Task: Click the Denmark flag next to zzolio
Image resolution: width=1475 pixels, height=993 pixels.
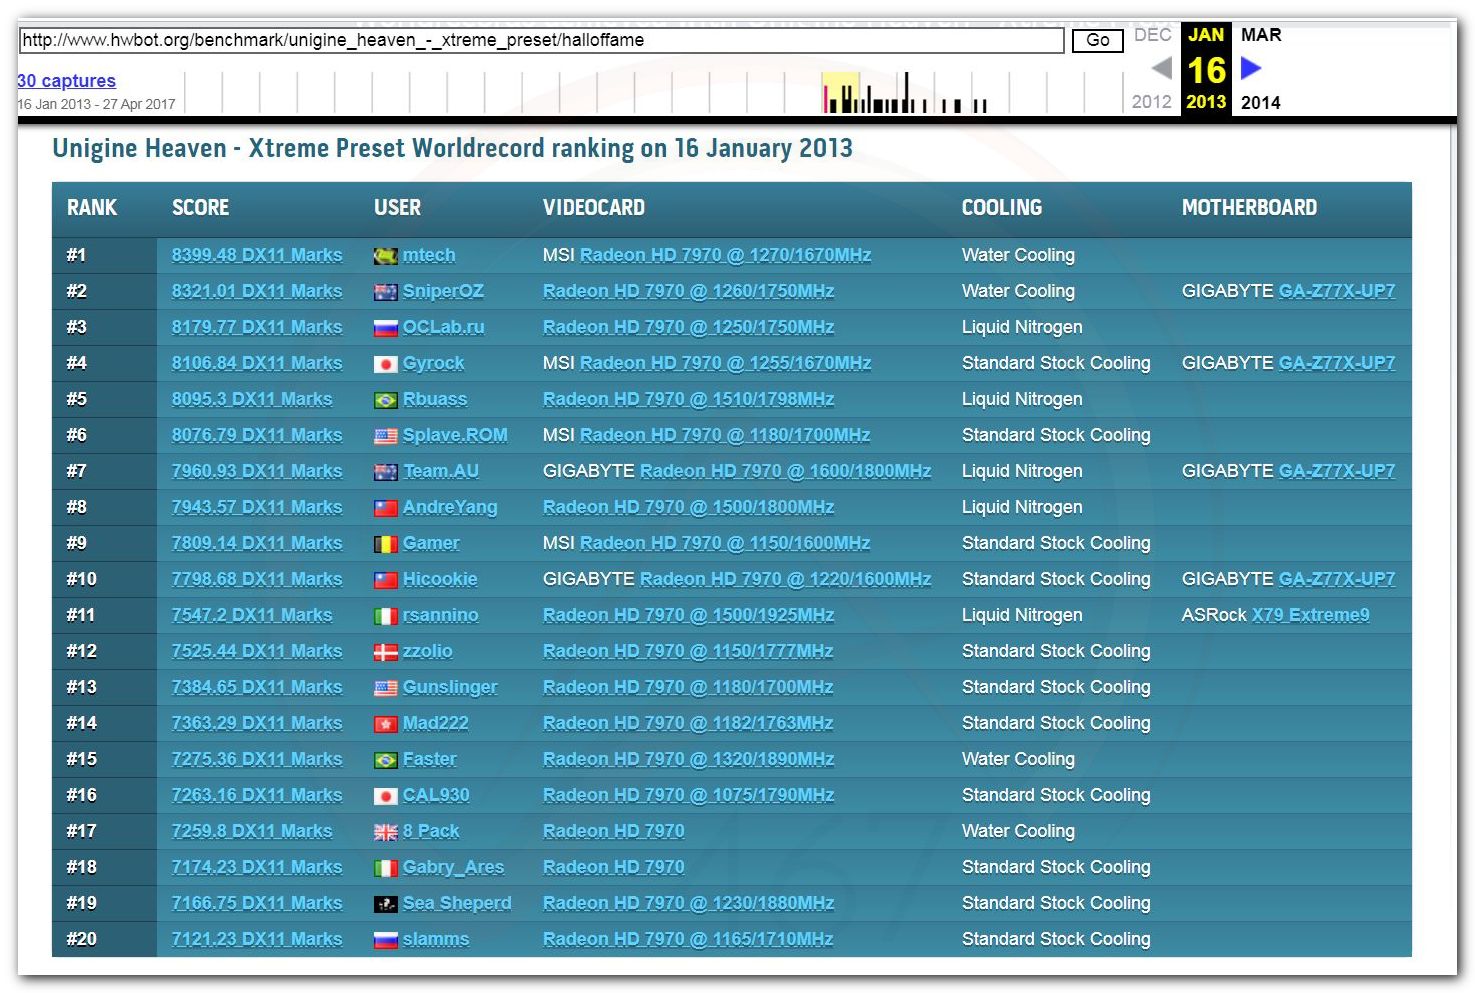Action: [x=385, y=652]
